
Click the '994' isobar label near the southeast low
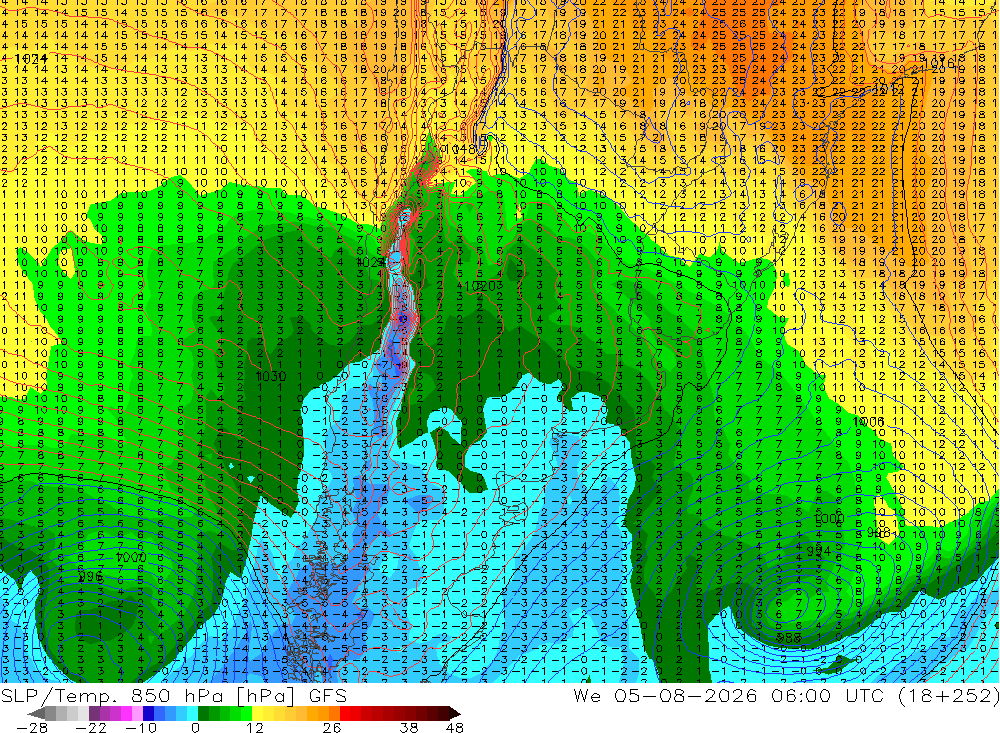point(819,551)
